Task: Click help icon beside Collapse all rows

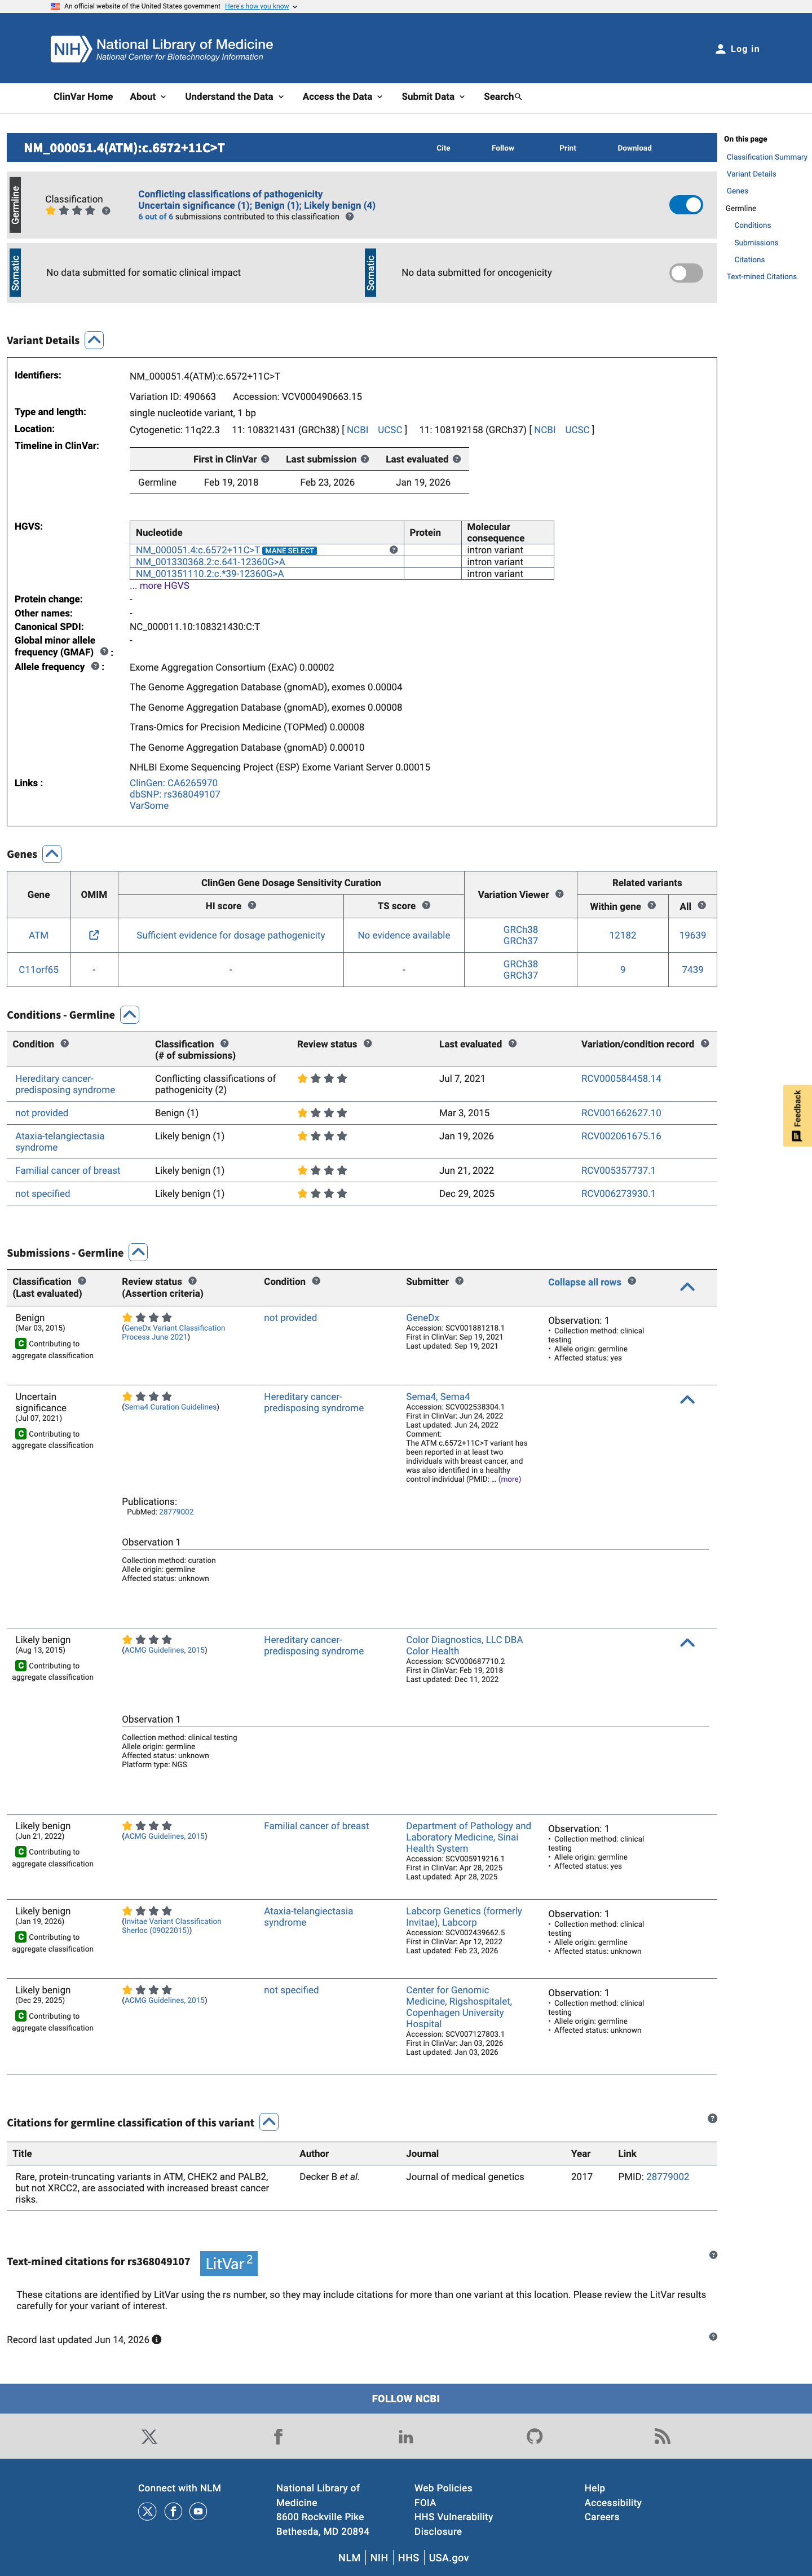Action: point(632,1281)
